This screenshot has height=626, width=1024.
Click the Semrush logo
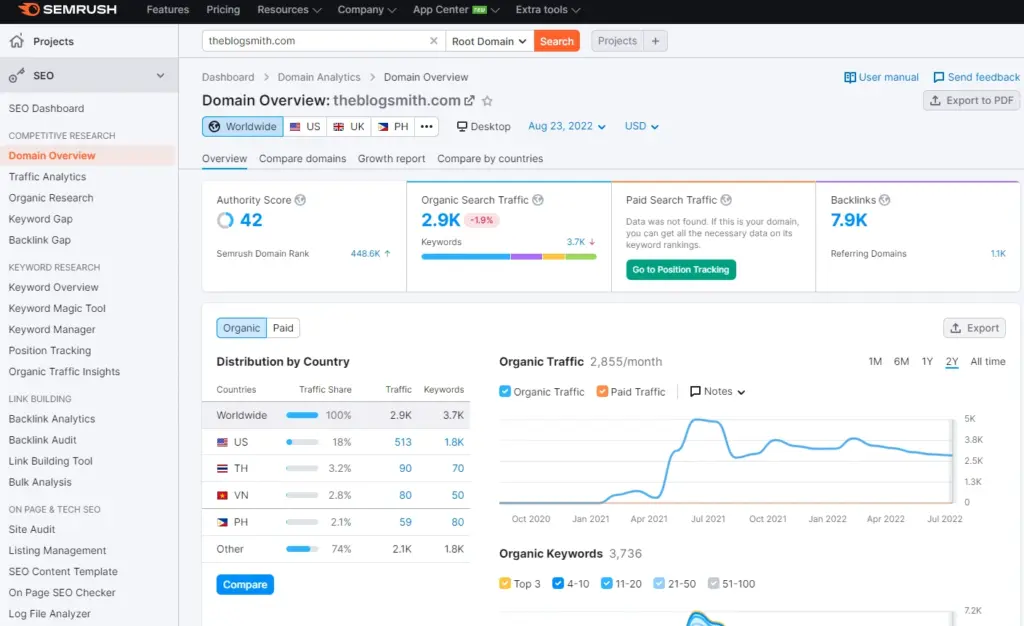[67, 10]
